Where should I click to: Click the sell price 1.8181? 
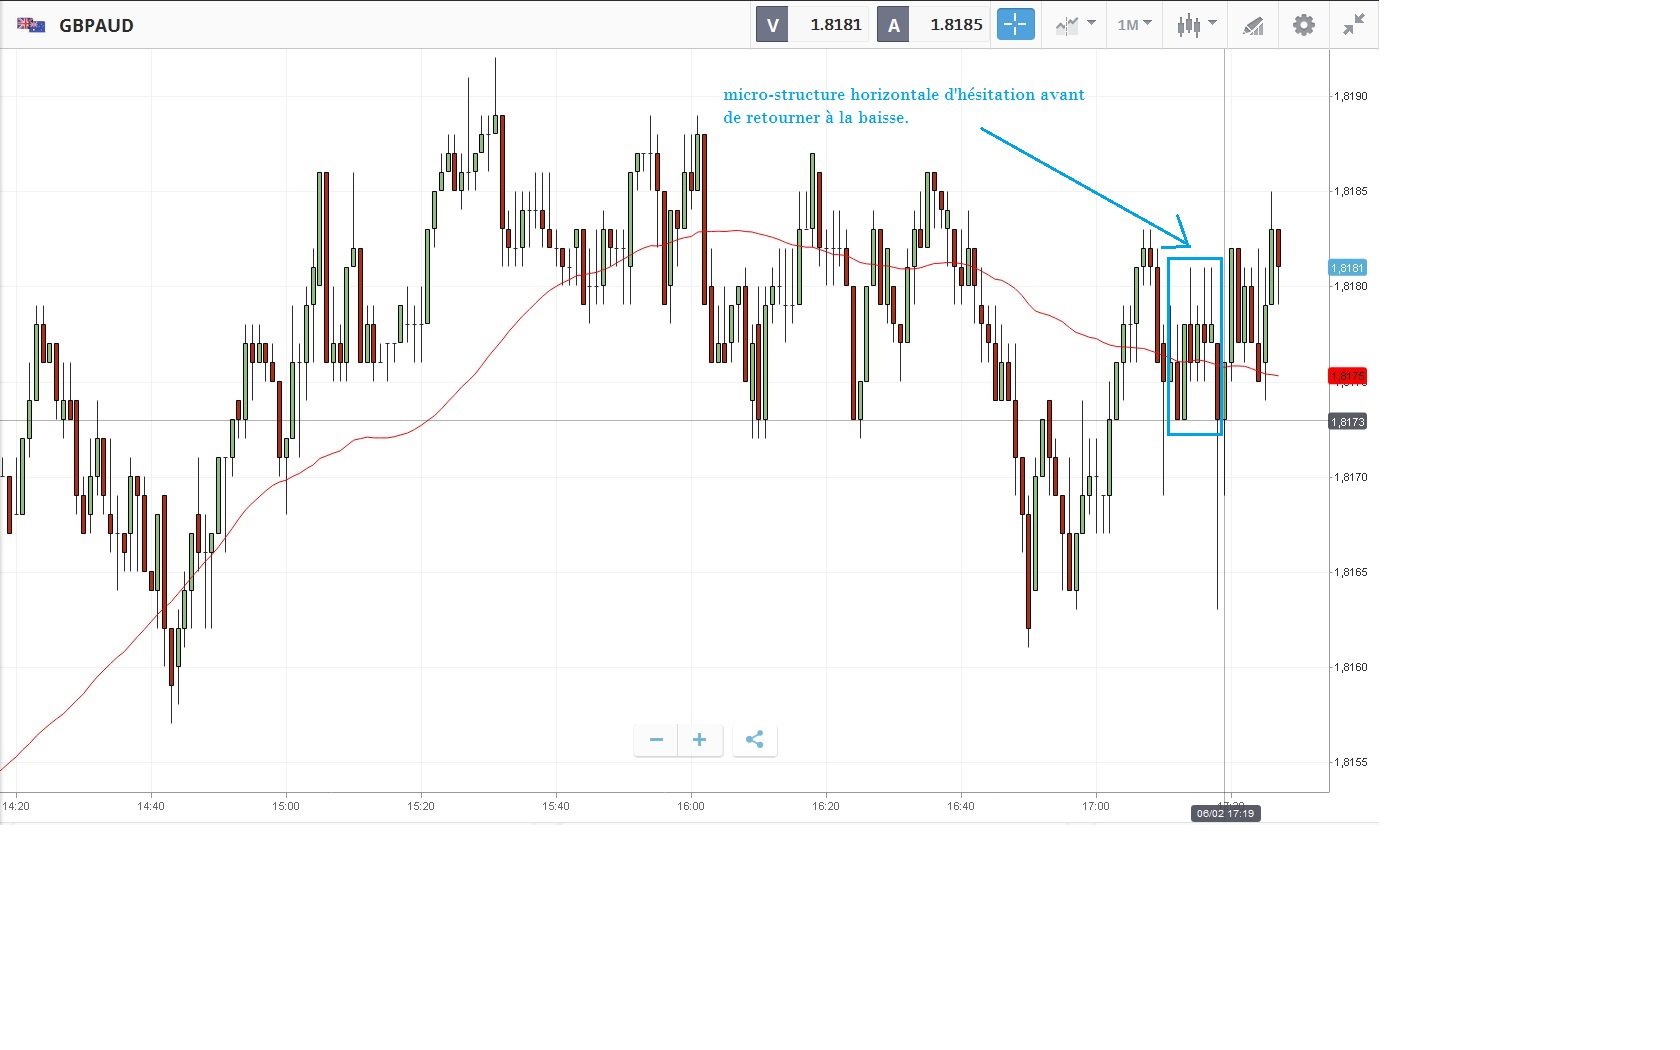(x=836, y=25)
